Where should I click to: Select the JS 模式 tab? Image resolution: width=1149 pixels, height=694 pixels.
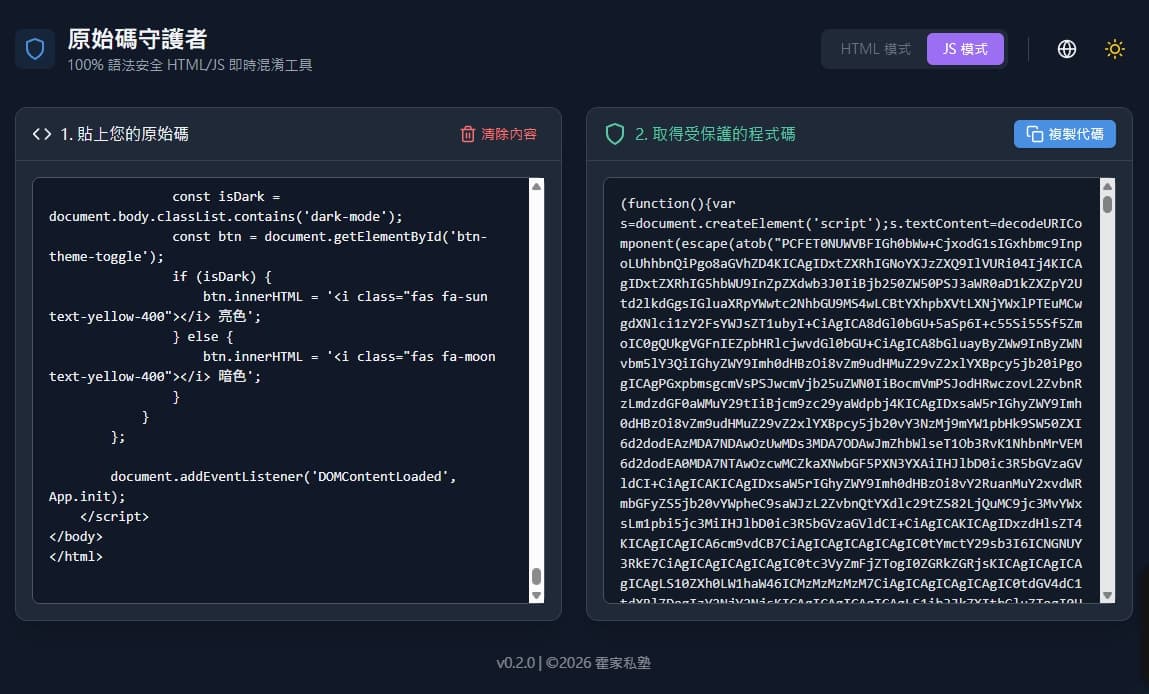point(965,49)
